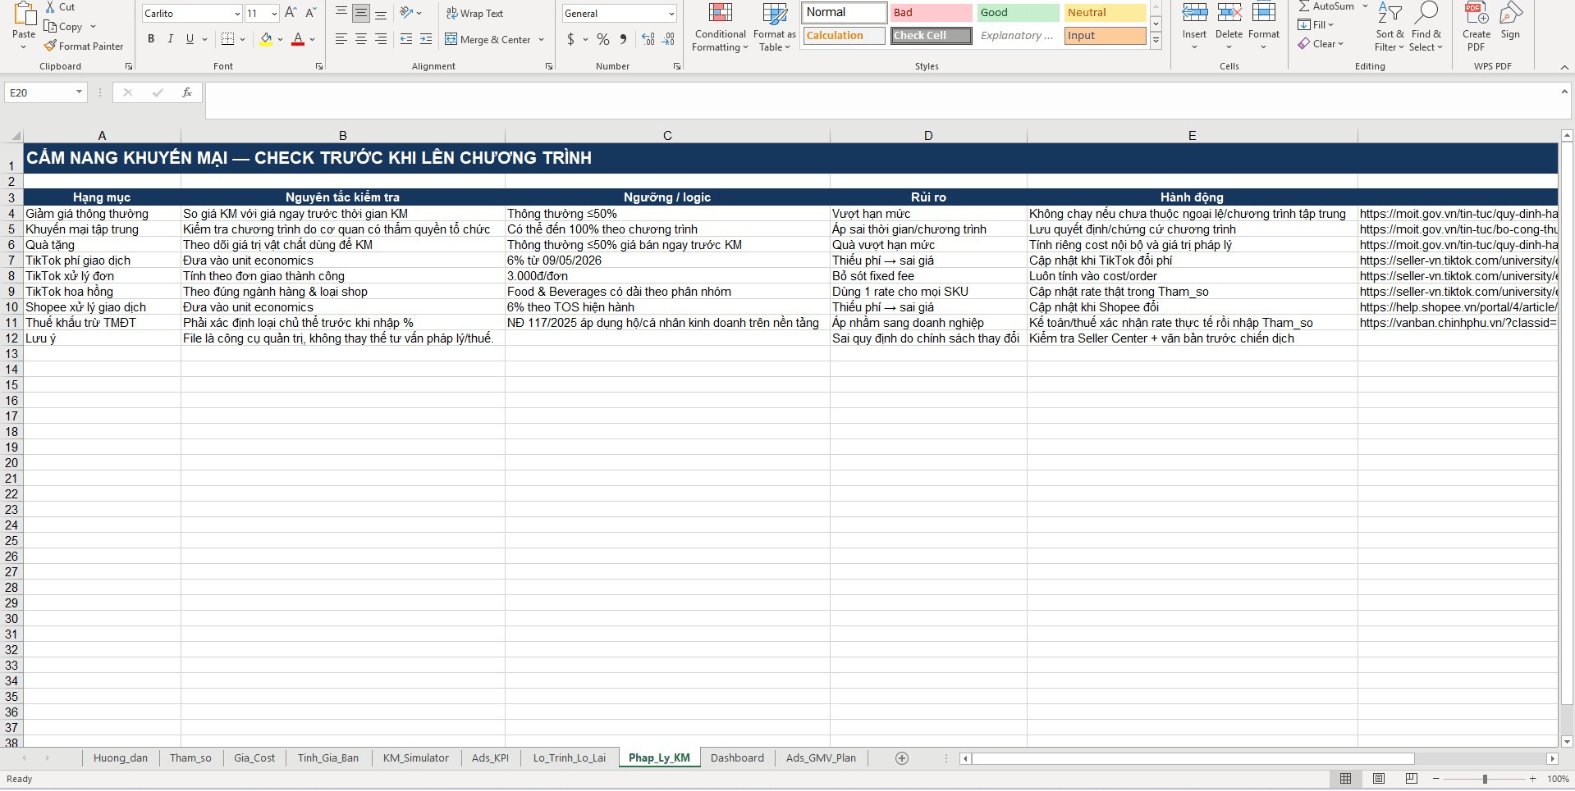Image resolution: width=1575 pixels, height=791 pixels.
Task: Switch to the Huong_dan sheet tab
Action: click(x=120, y=758)
